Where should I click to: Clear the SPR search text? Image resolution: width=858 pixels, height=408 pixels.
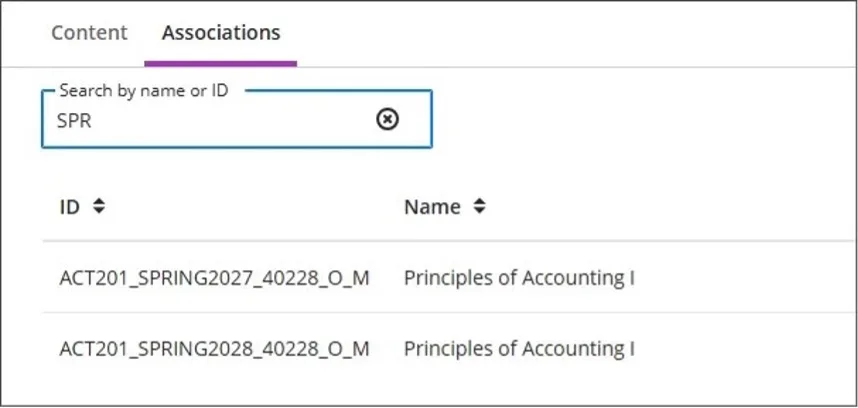[387, 119]
